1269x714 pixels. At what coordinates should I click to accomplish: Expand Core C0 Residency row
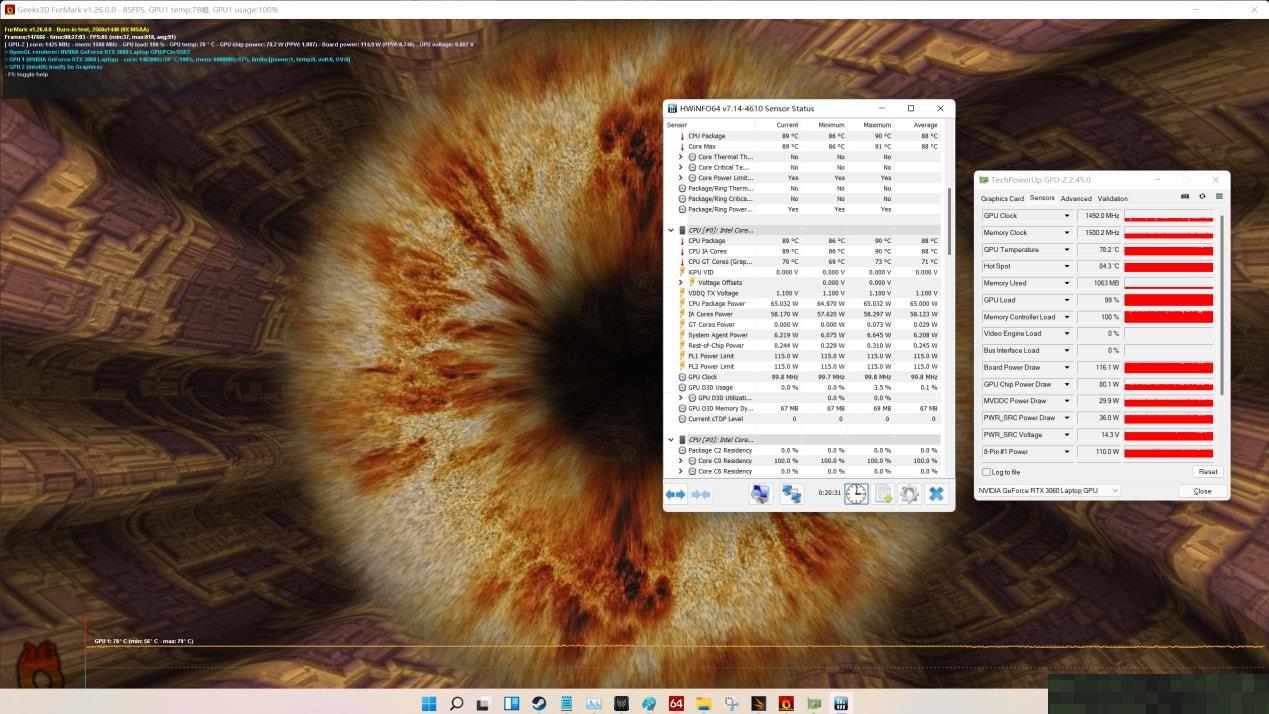point(681,461)
